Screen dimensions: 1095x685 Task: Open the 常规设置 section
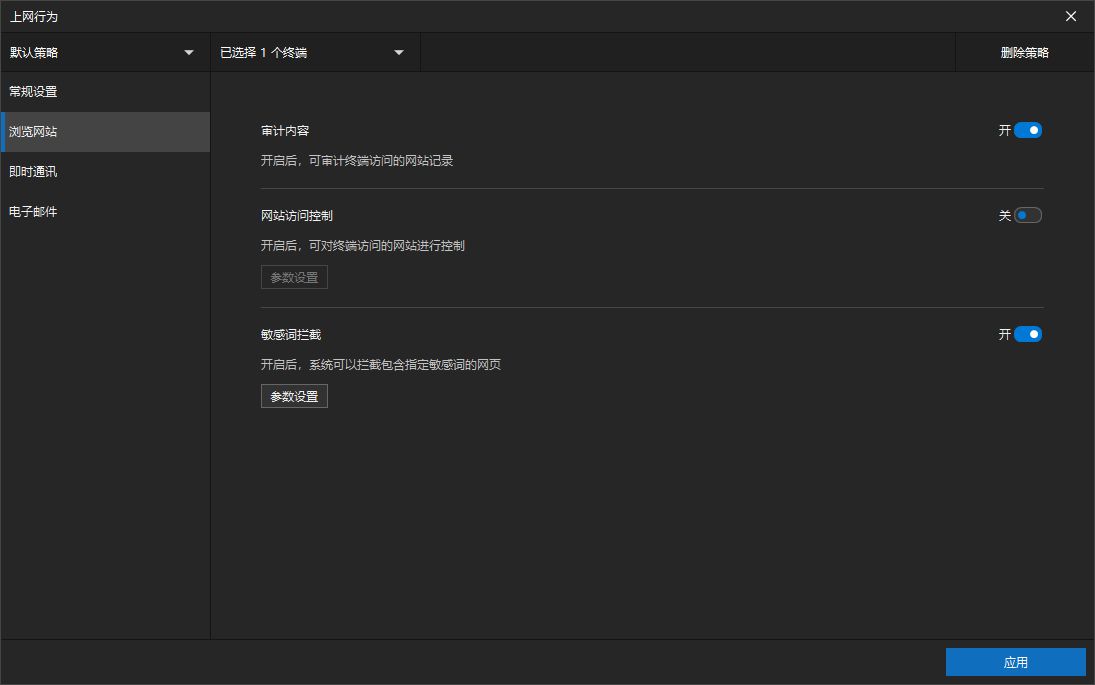coord(105,91)
